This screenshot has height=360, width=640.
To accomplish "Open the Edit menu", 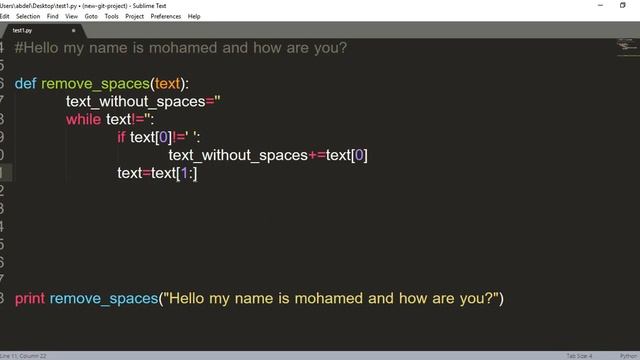I will point(4,16).
